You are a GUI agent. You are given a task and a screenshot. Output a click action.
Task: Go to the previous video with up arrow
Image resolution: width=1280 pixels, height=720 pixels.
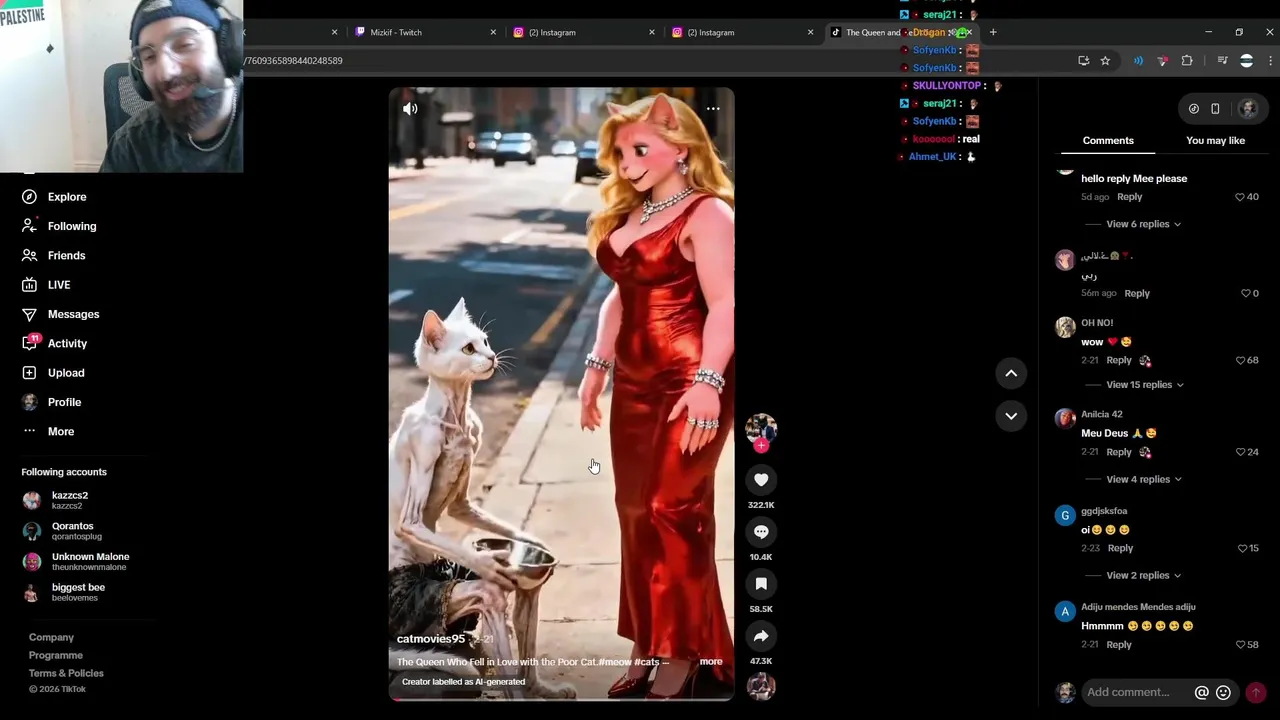tap(1011, 373)
